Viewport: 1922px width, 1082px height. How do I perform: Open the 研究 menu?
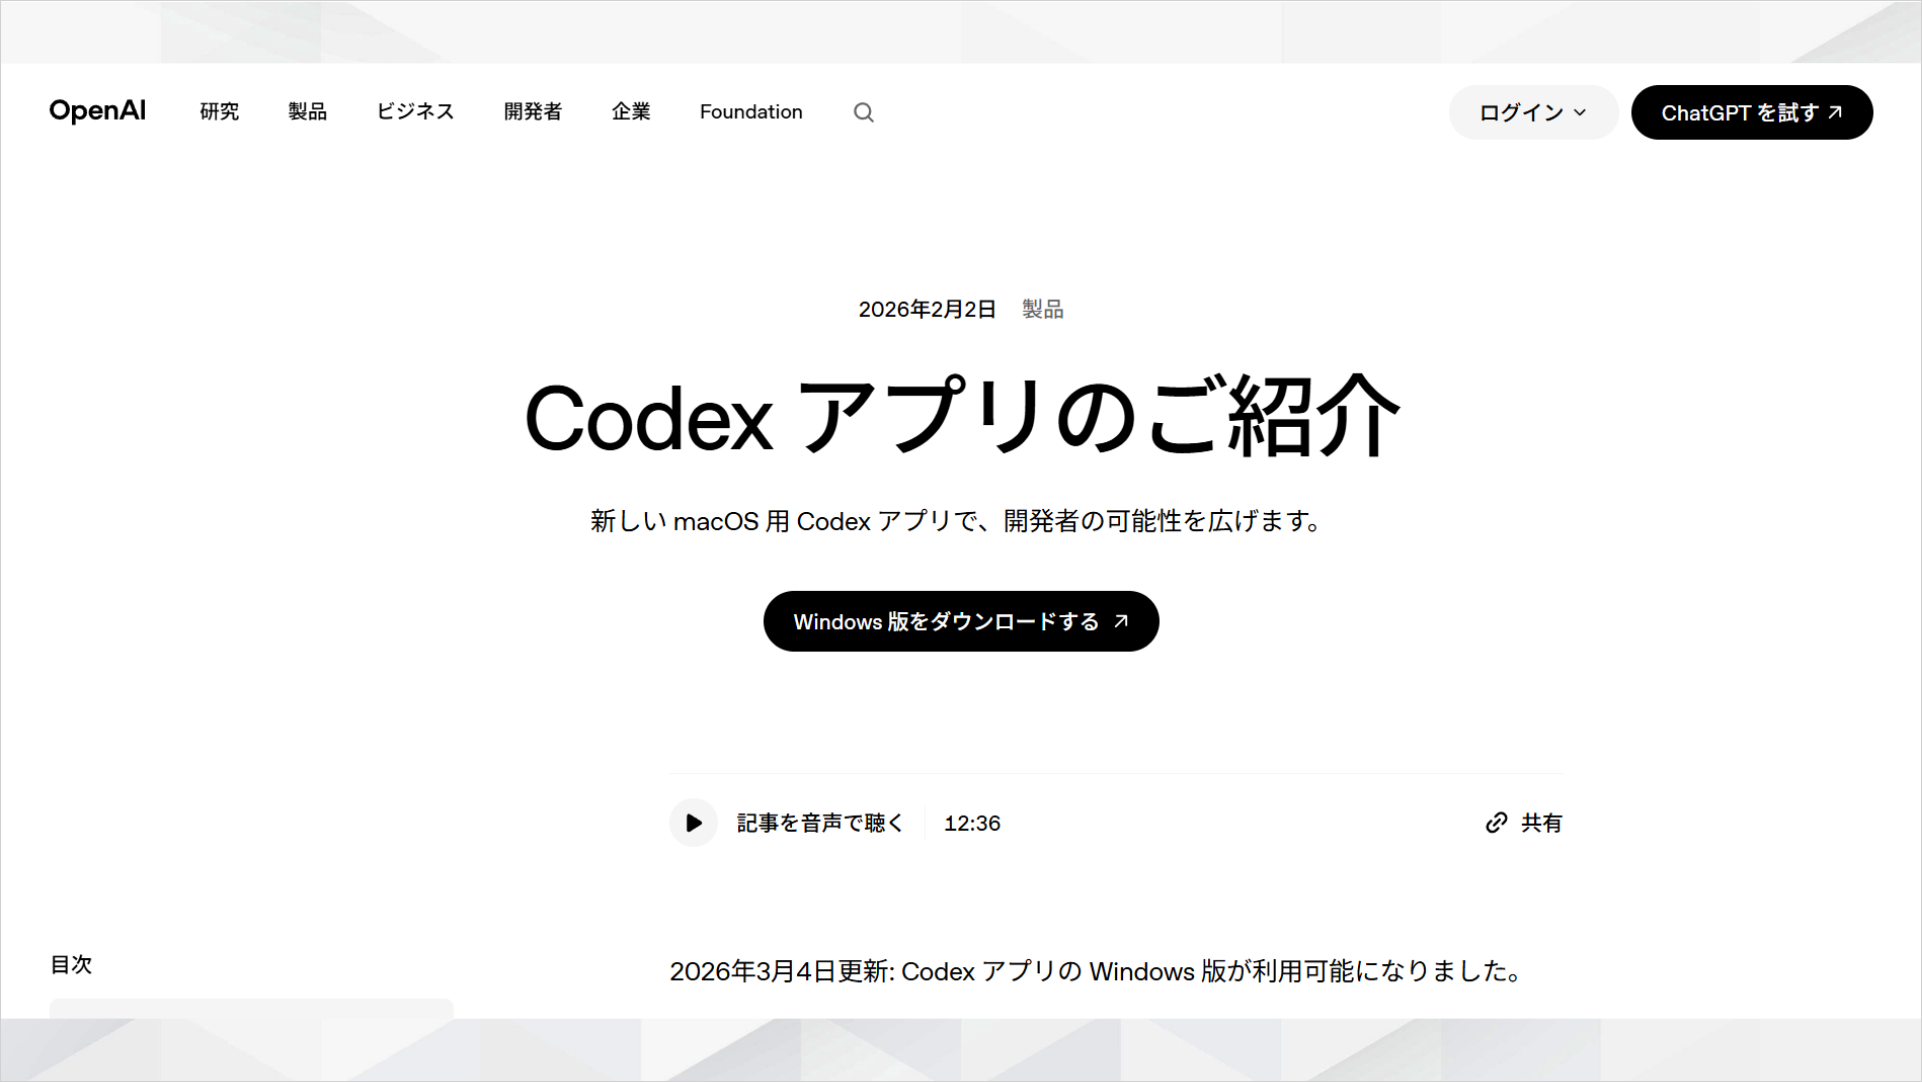point(219,112)
